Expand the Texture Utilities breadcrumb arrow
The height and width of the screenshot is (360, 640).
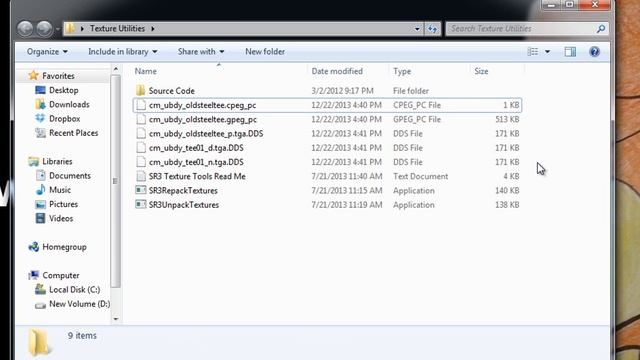153,29
